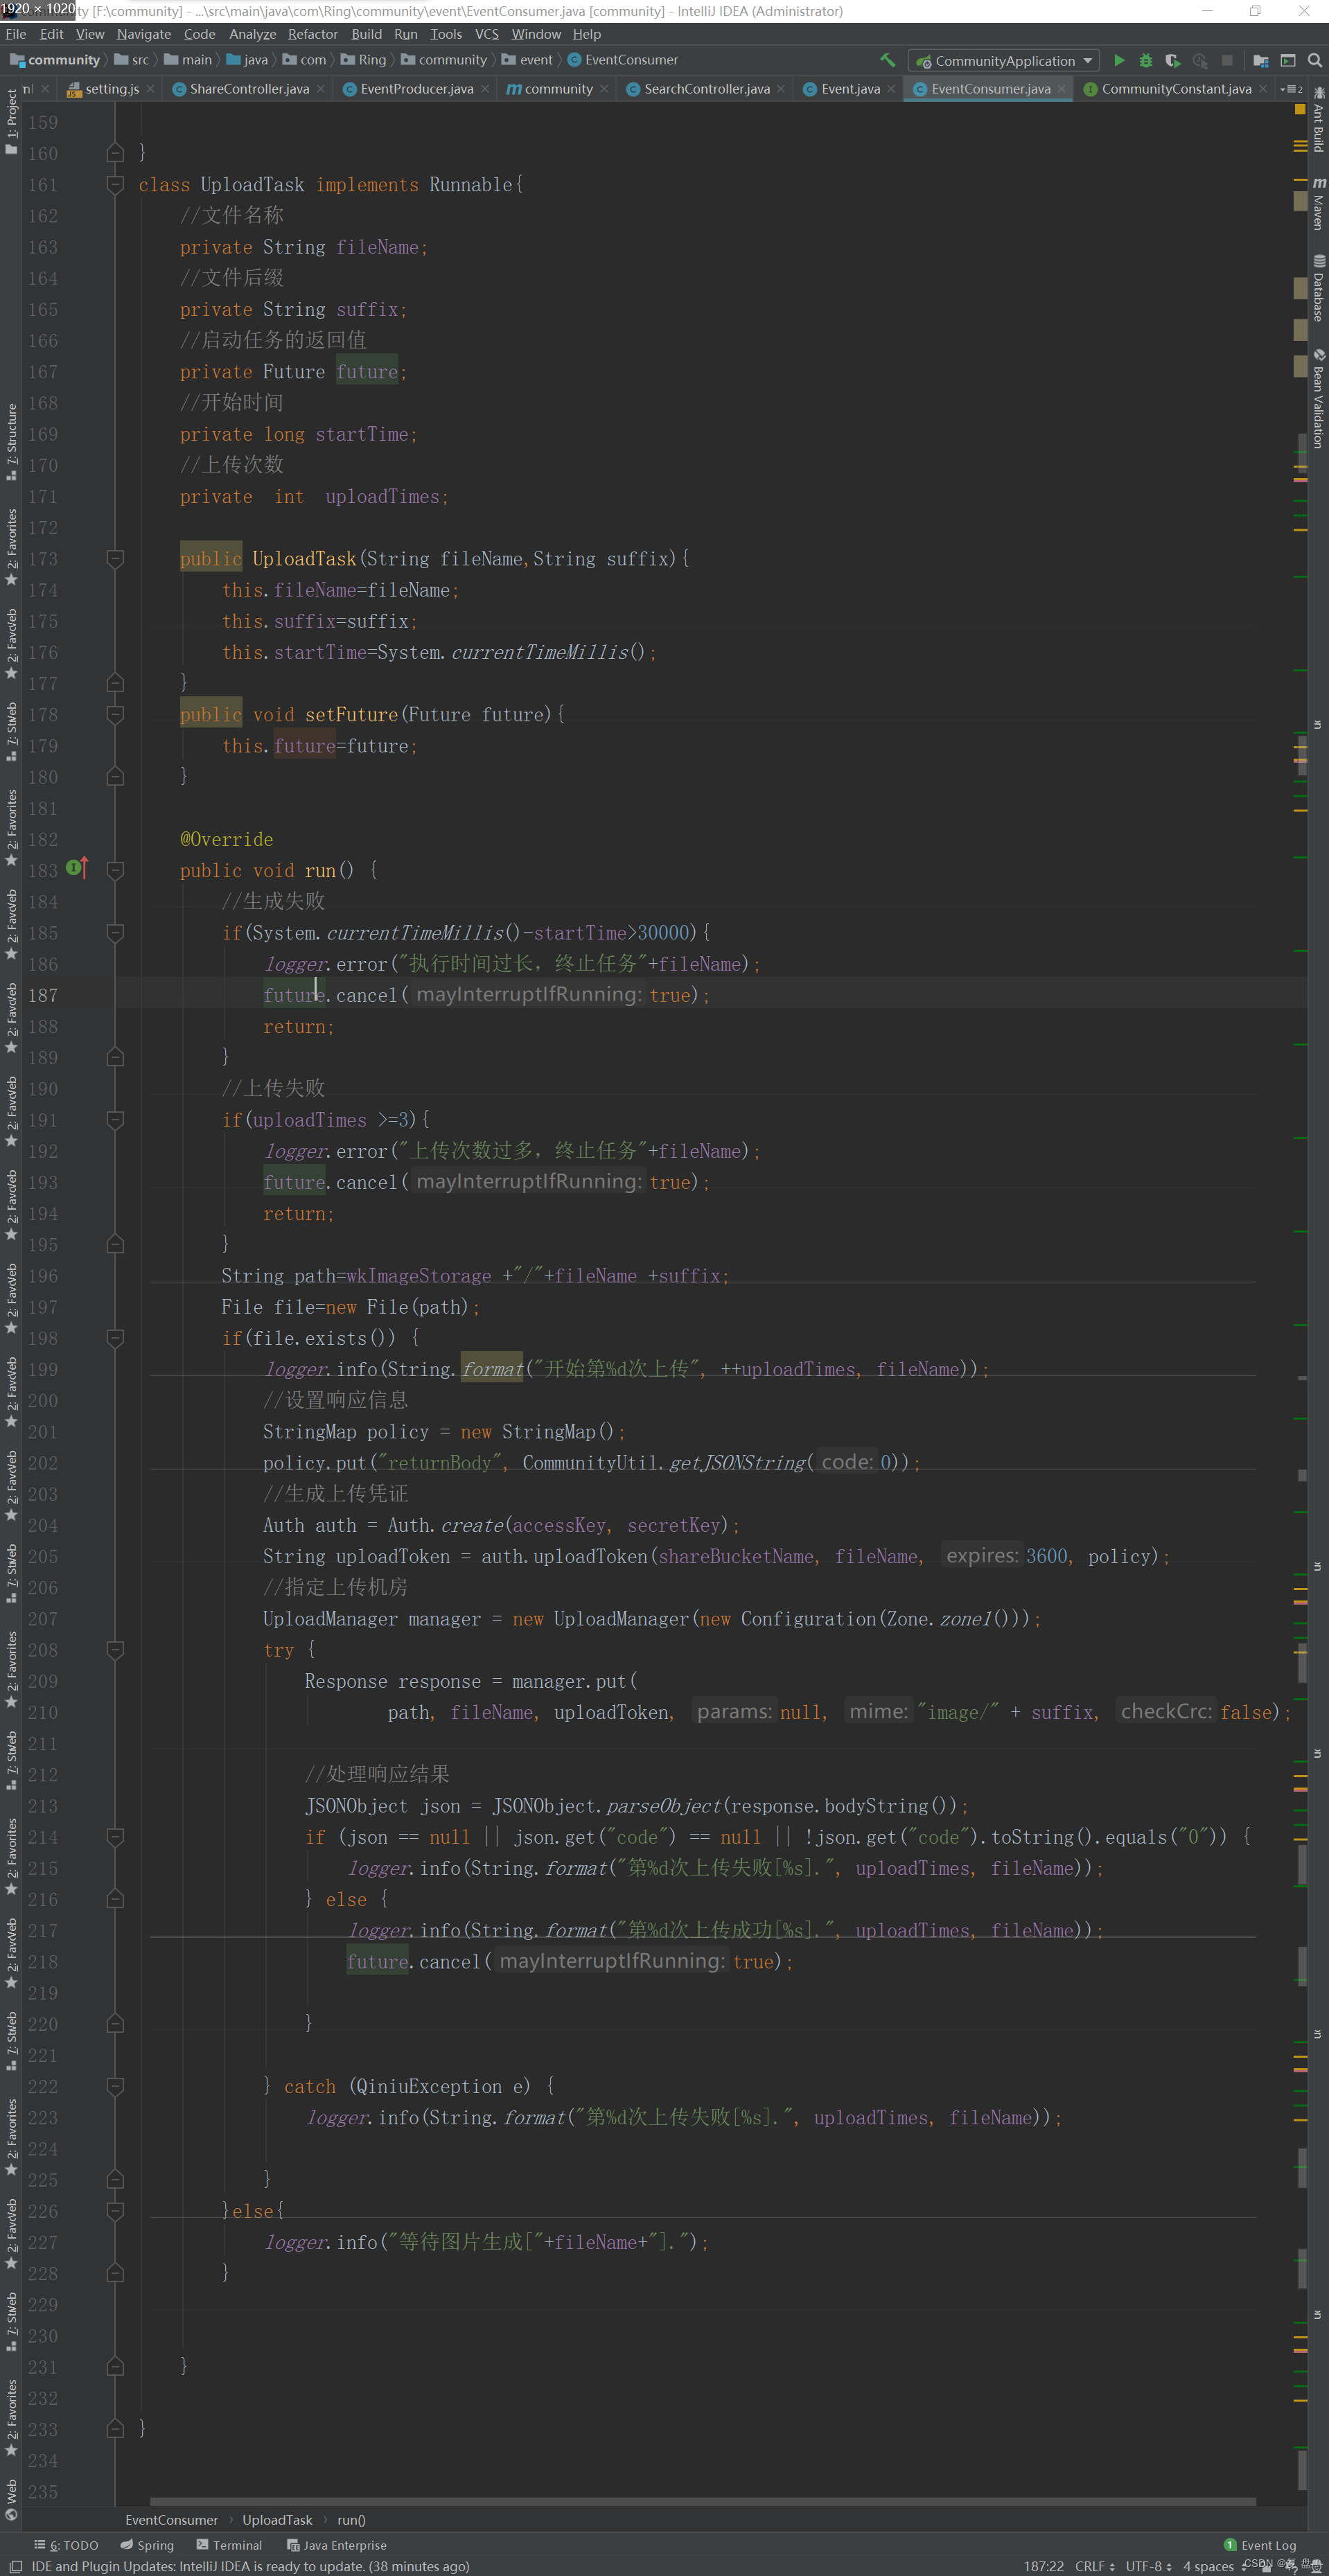The image size is (1329, 2576).
Task: Close the ShareController.java tab
Action: (320, 89)
